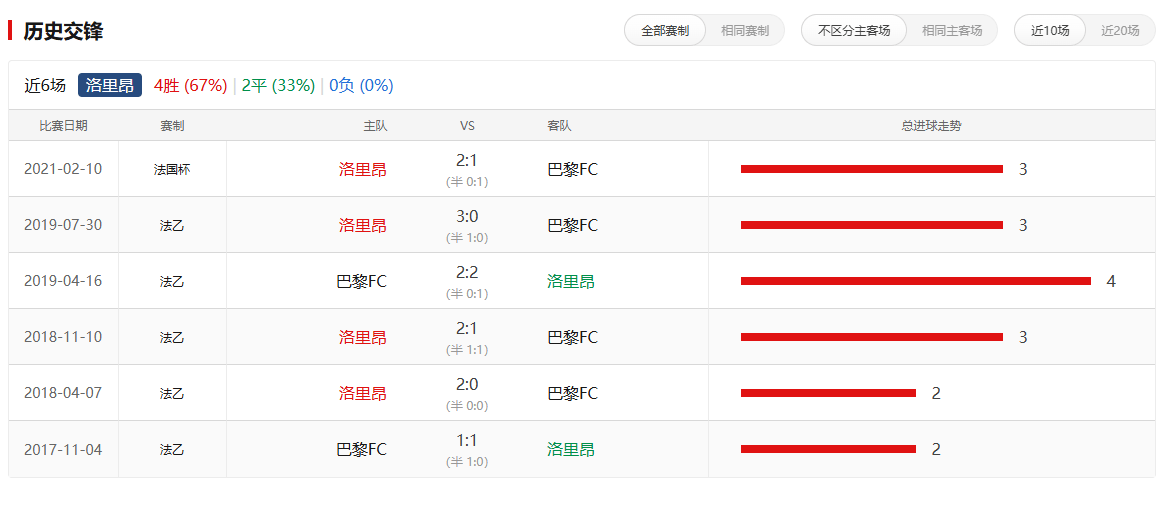The height and width of the screenshot is (507, 1165).
Task: Select the date 2021-02-10
Action: pos(63,169)
